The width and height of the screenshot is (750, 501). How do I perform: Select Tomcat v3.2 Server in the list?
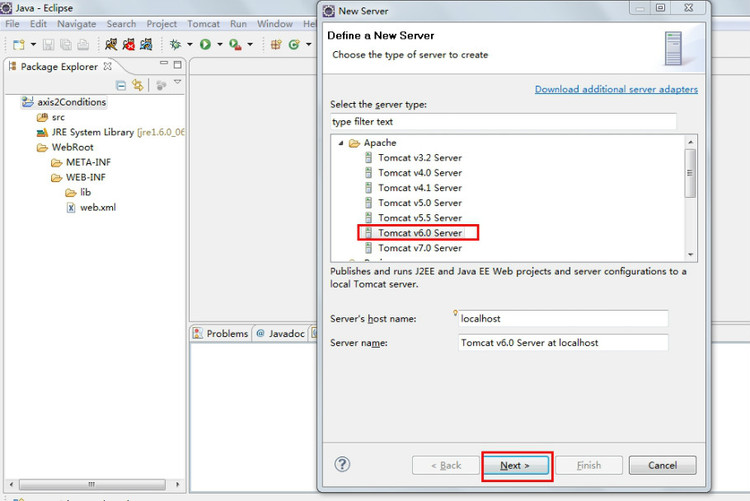[414, 157]
